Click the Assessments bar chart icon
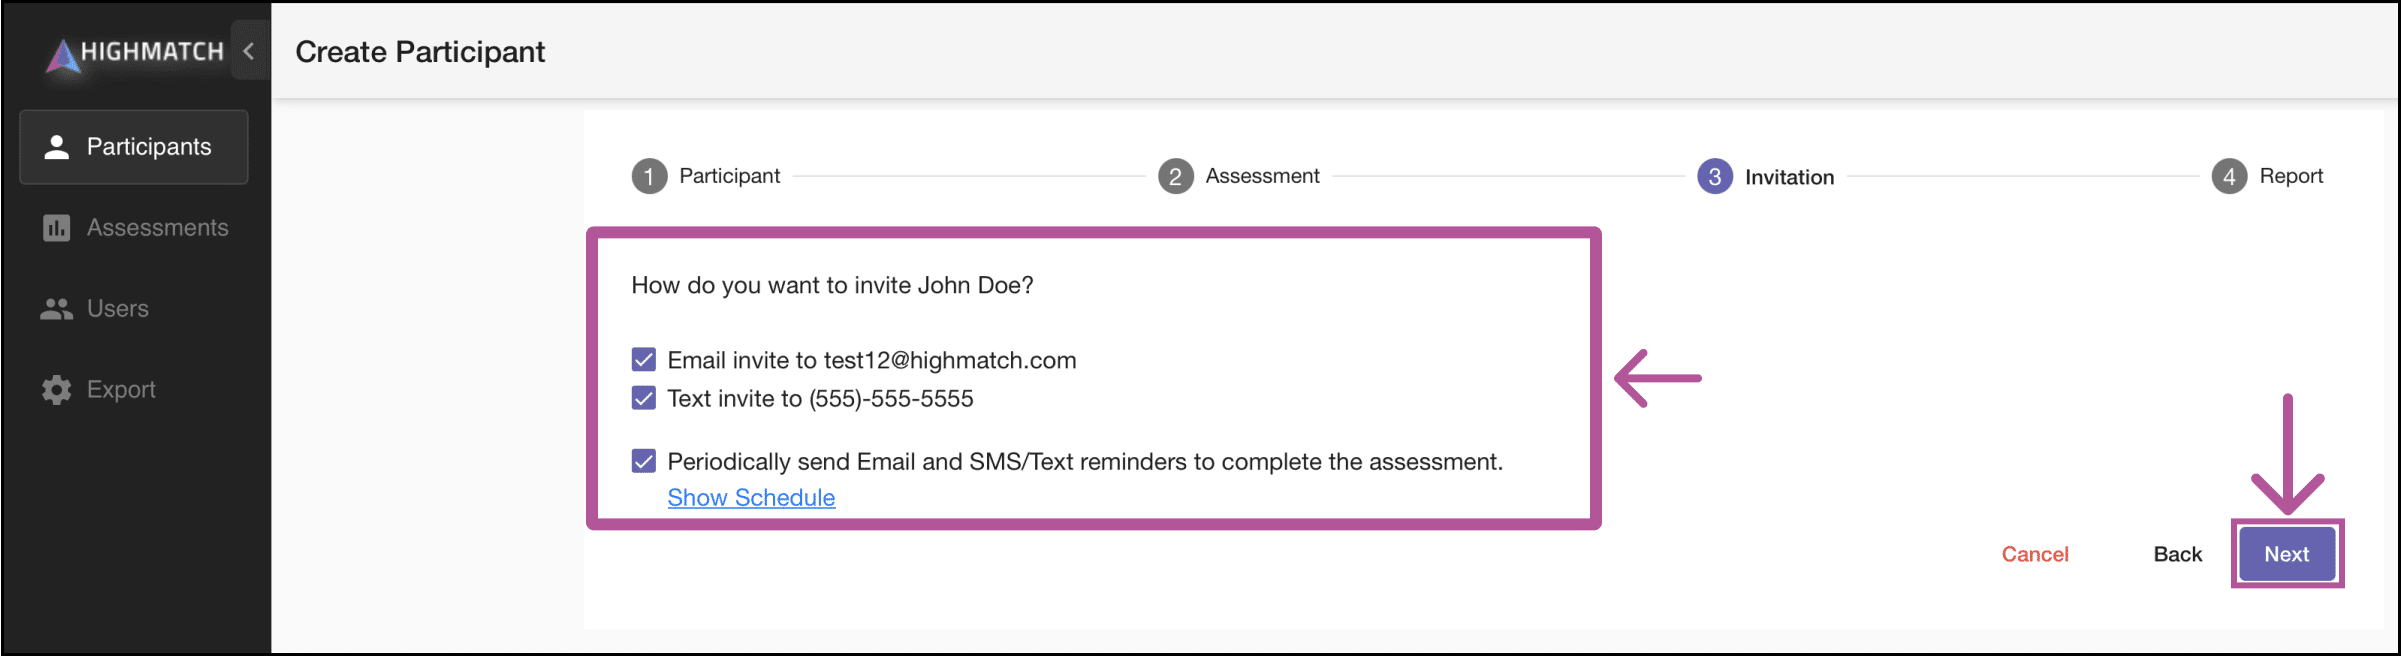Viewport: 2401px width, 656px height. 57,228
